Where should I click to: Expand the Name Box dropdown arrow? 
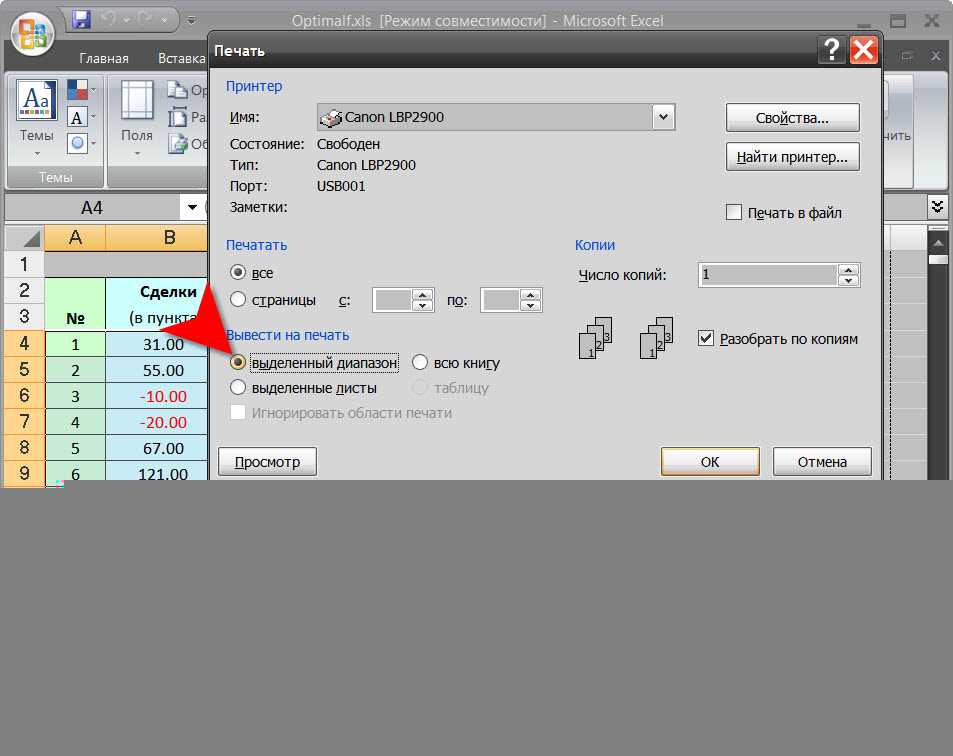pos(192,207)
